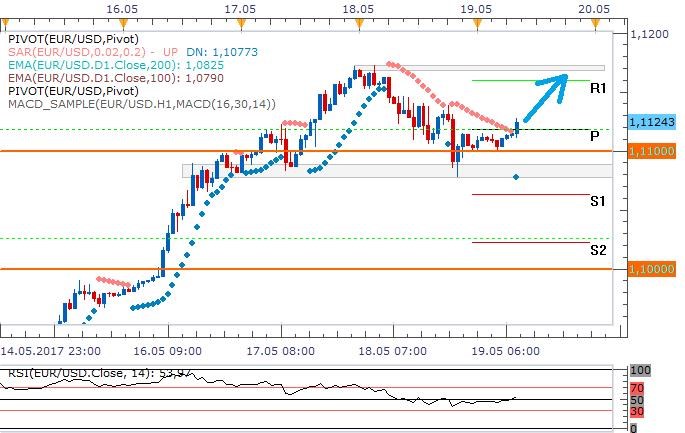This screenshot has width=685, height=433.
Task: Click the orange day marker under 20.05
Action: click(595, 24)
